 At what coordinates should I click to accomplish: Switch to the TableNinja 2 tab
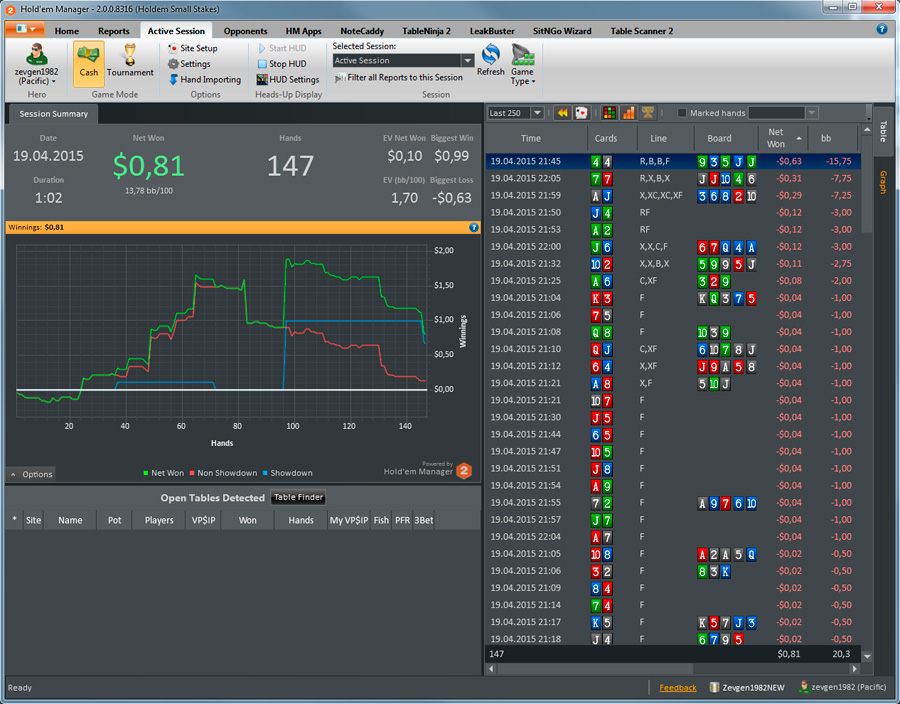click(426, 31)
